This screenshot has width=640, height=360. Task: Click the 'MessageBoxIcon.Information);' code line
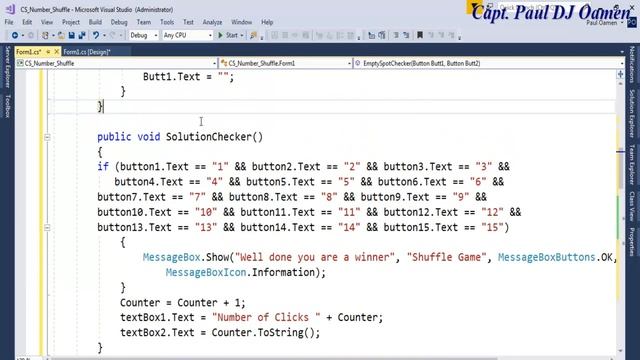[246, 272]
